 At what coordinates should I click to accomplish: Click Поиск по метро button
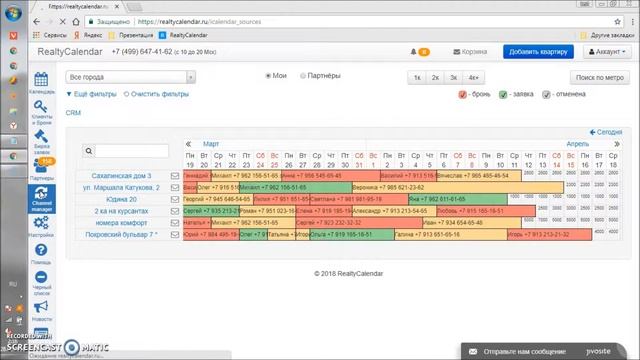[x=600, y=78]
